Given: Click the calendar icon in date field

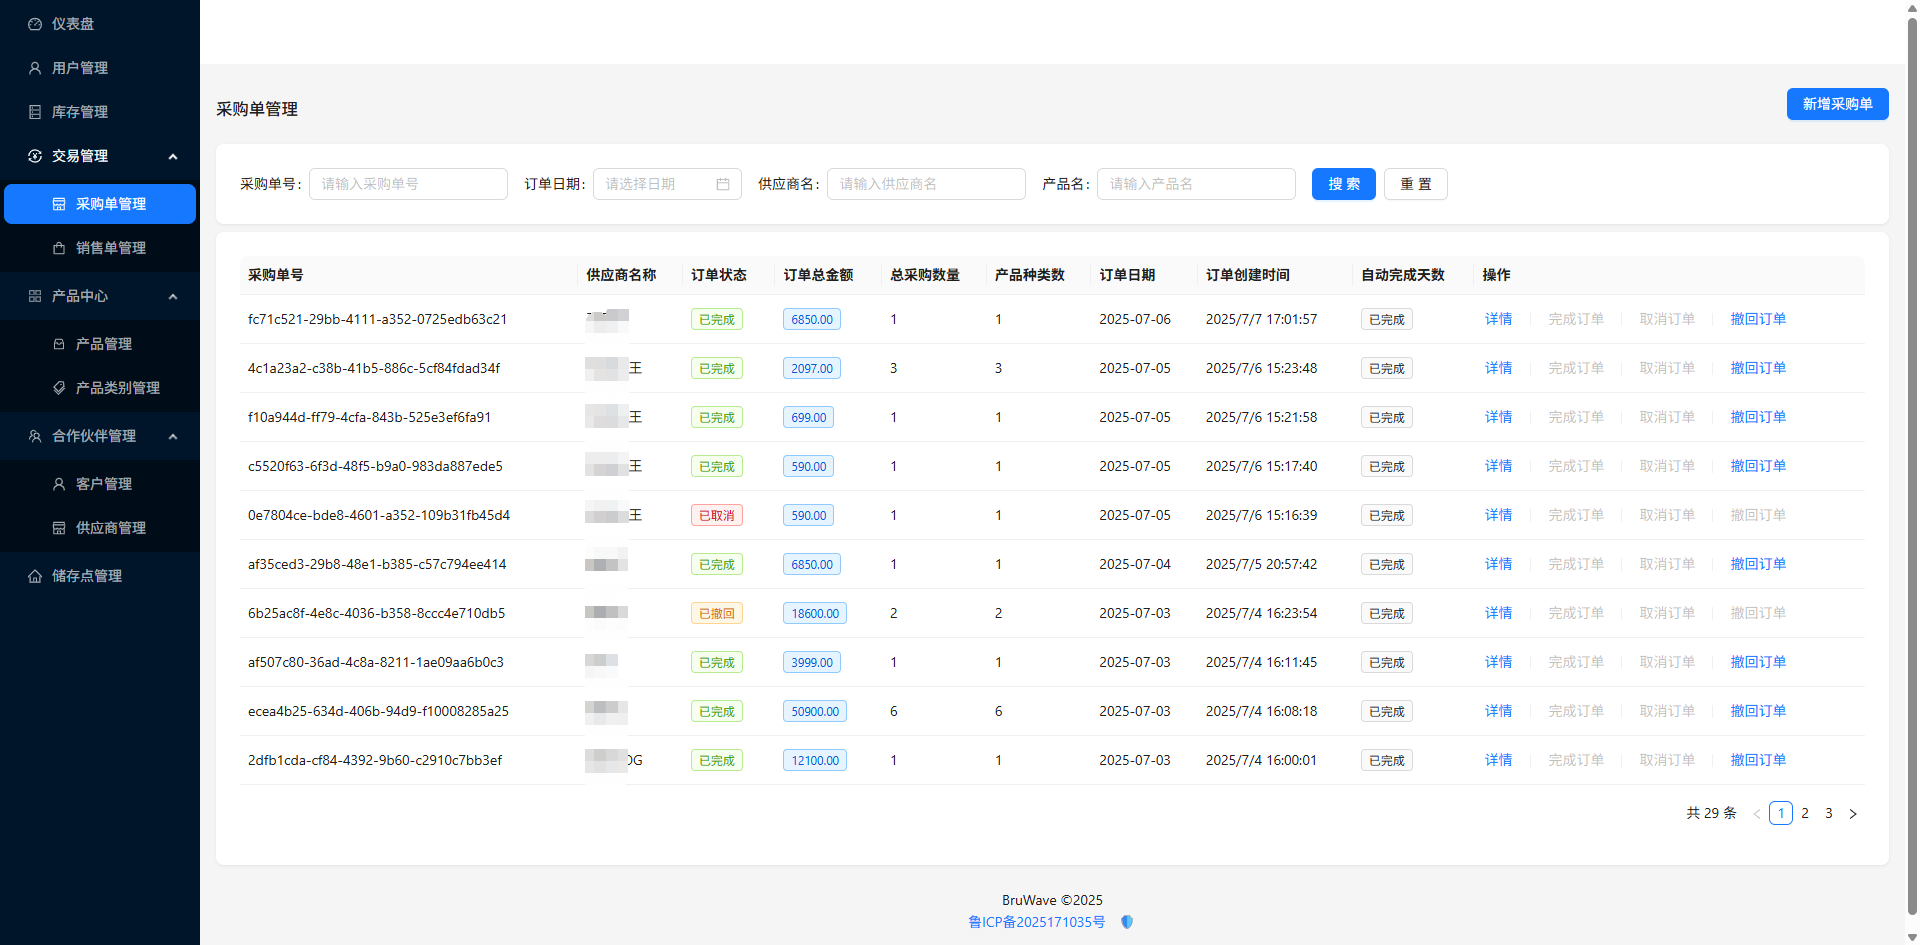Looking at the screenshot, I should tap(723, 184).
